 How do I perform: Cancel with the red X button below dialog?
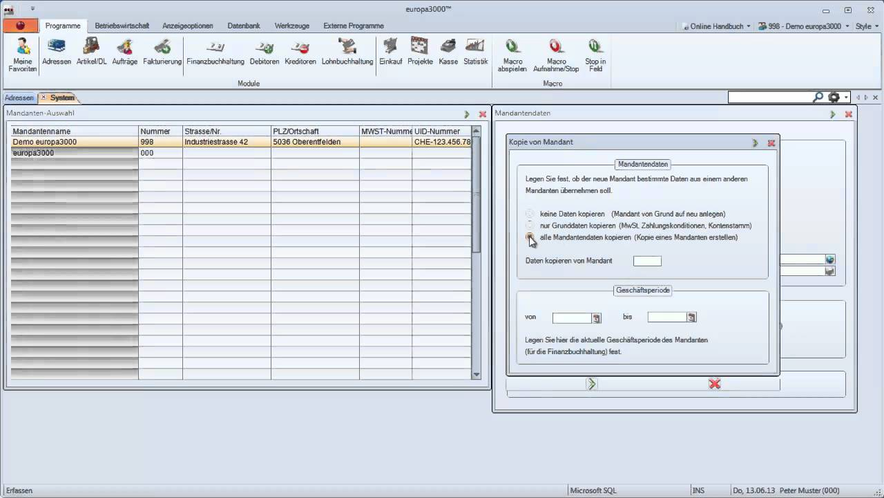click(x=714, y=383)
